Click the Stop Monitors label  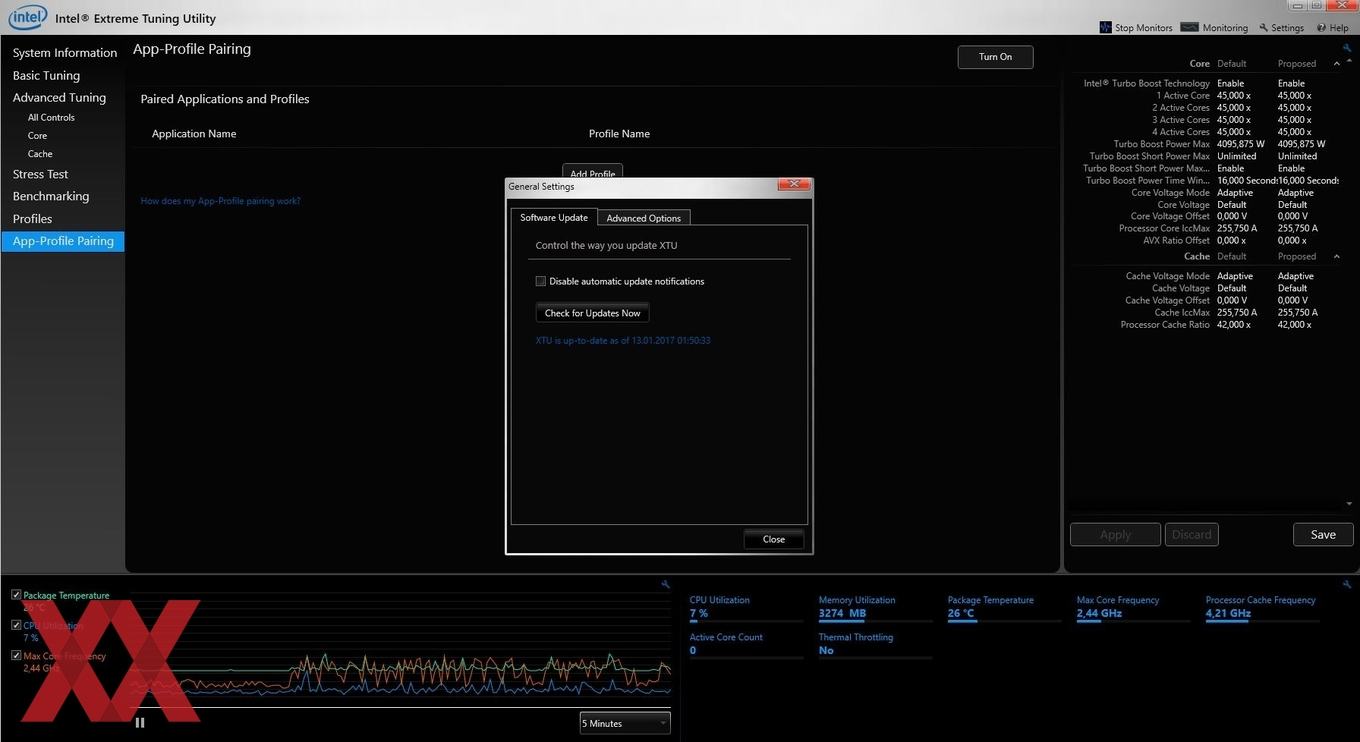pos(1143,28)
